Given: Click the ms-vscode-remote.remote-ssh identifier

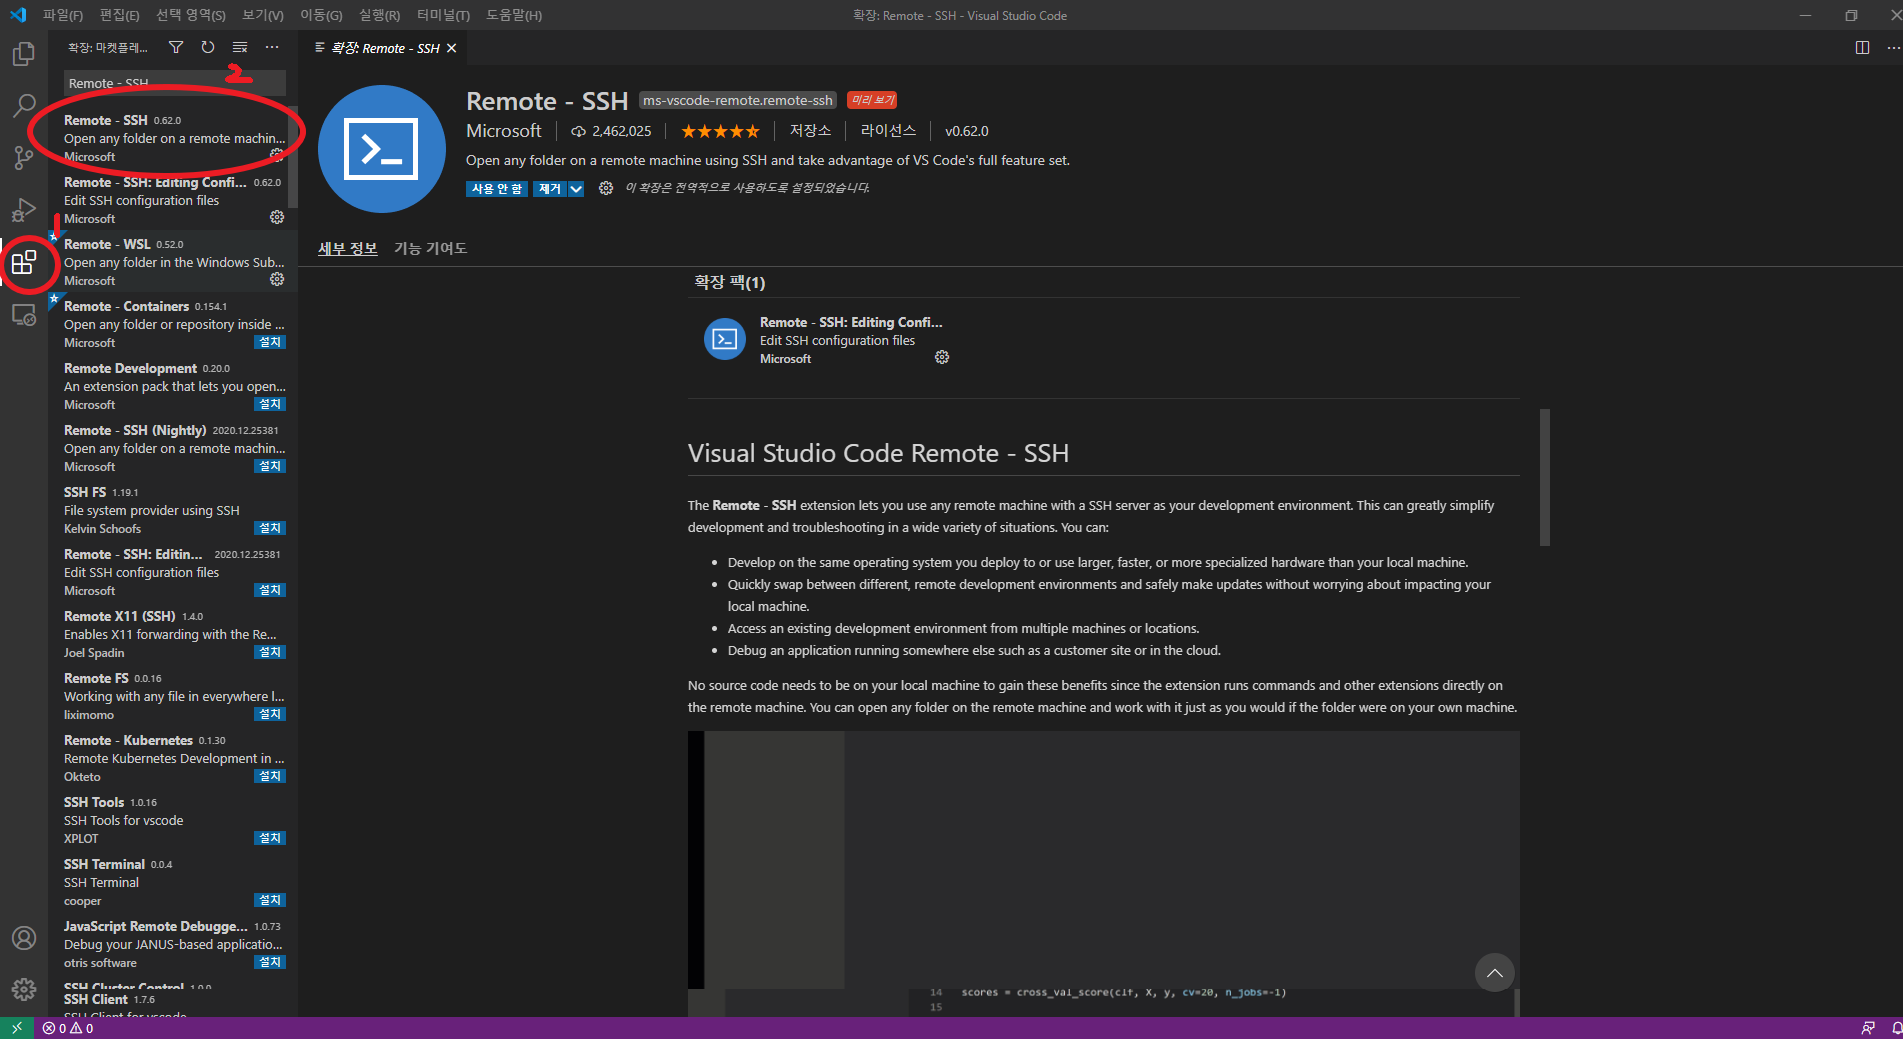Looking at the screenshot, I should (x=738, y=100).
